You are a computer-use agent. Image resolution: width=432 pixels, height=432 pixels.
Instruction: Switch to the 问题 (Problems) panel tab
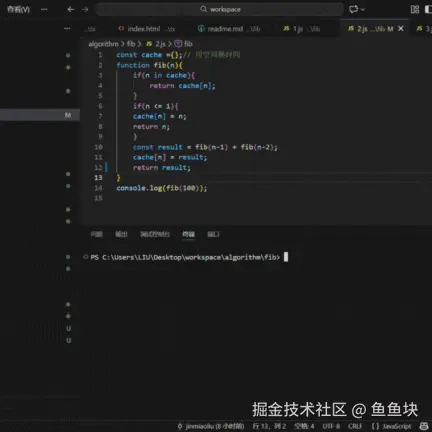pos(97,234)
